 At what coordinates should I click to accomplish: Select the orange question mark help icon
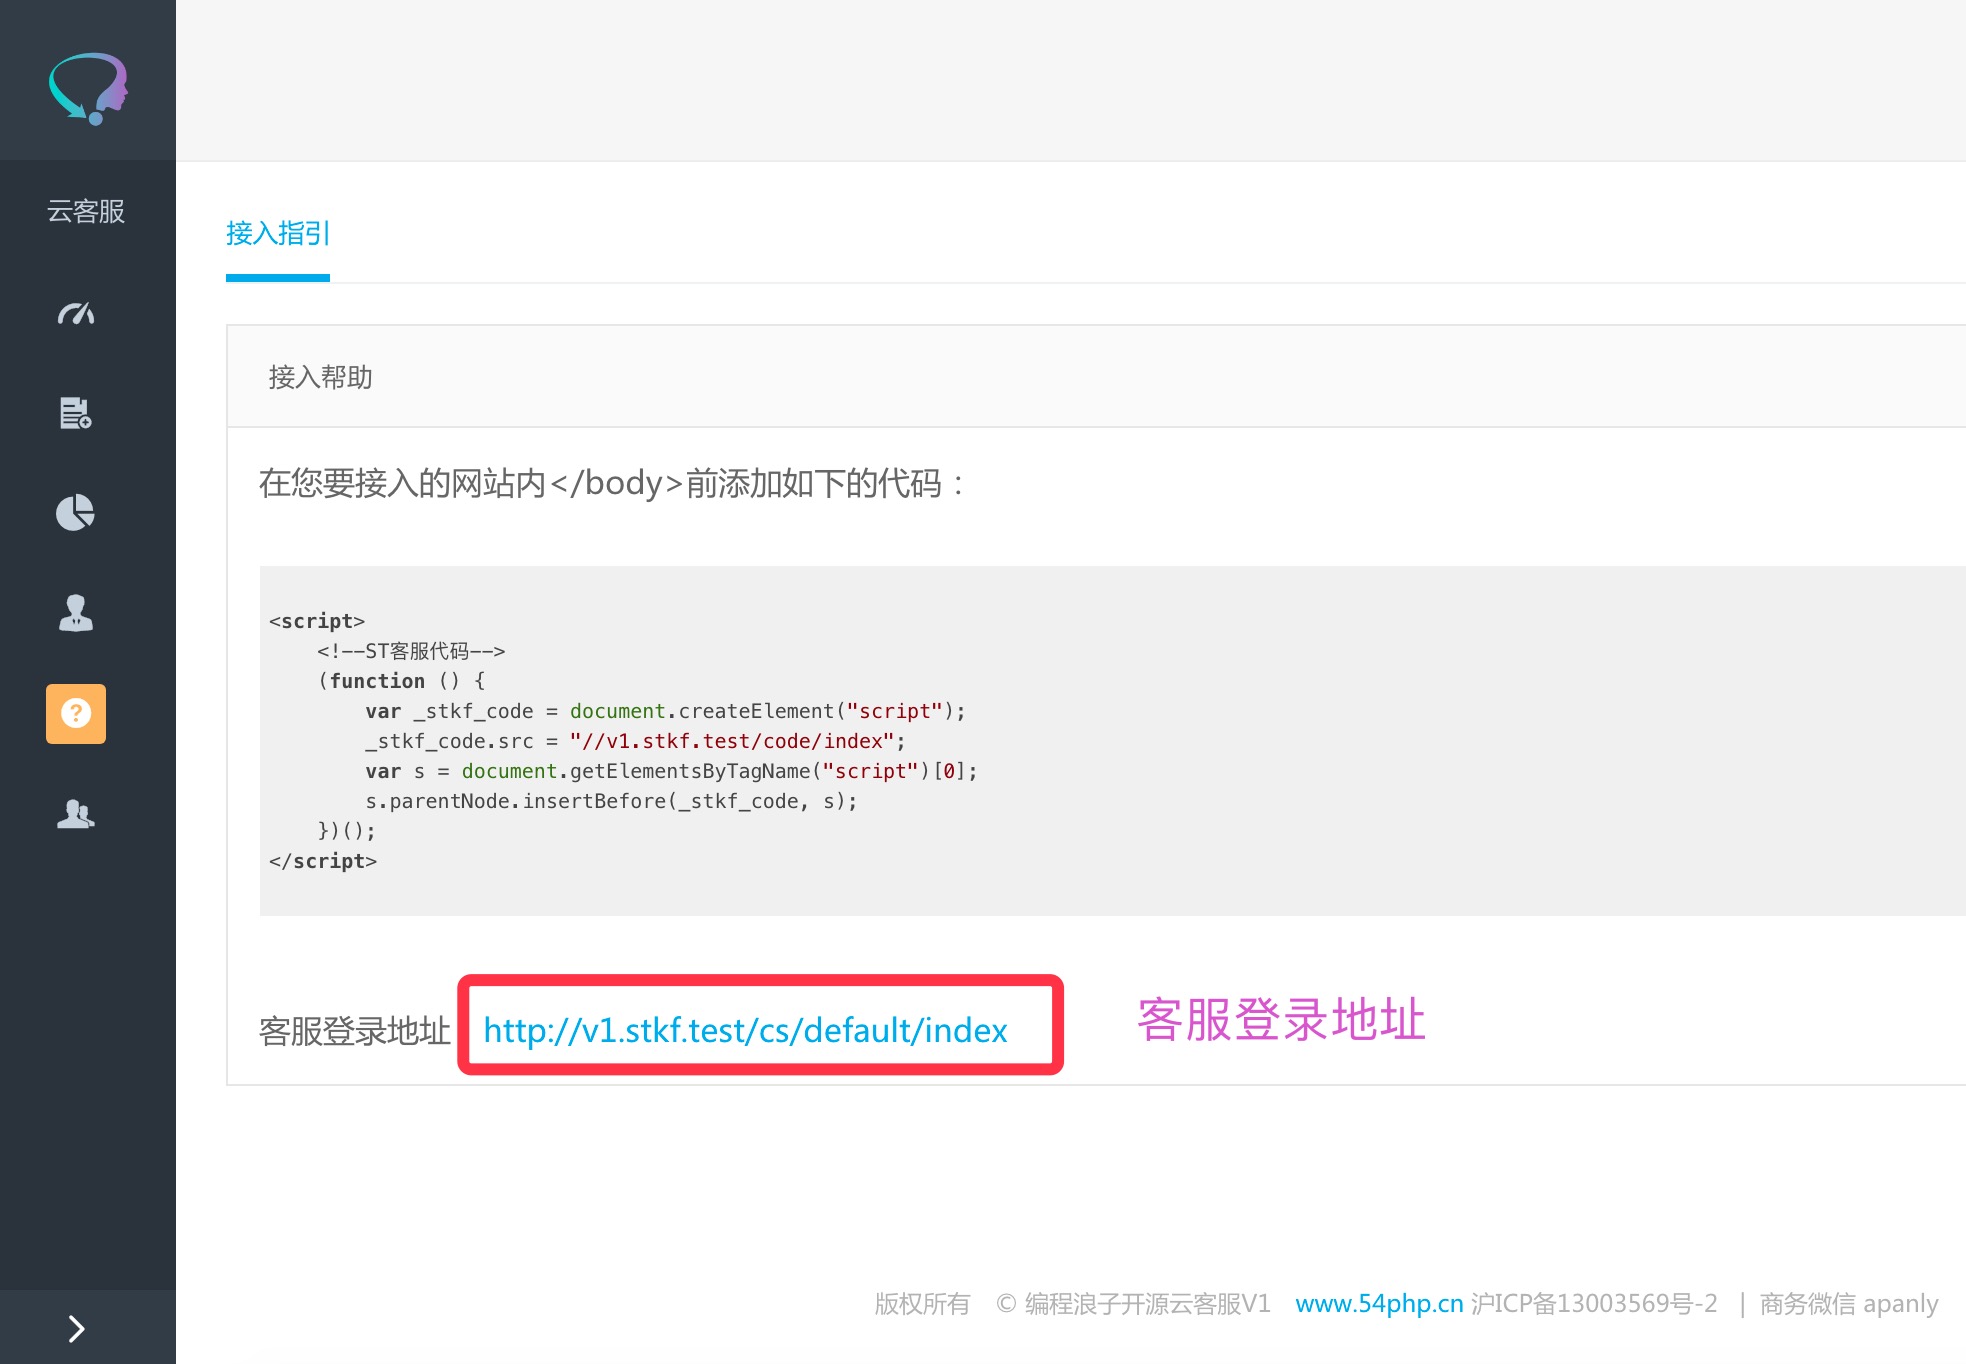[76, 713]
